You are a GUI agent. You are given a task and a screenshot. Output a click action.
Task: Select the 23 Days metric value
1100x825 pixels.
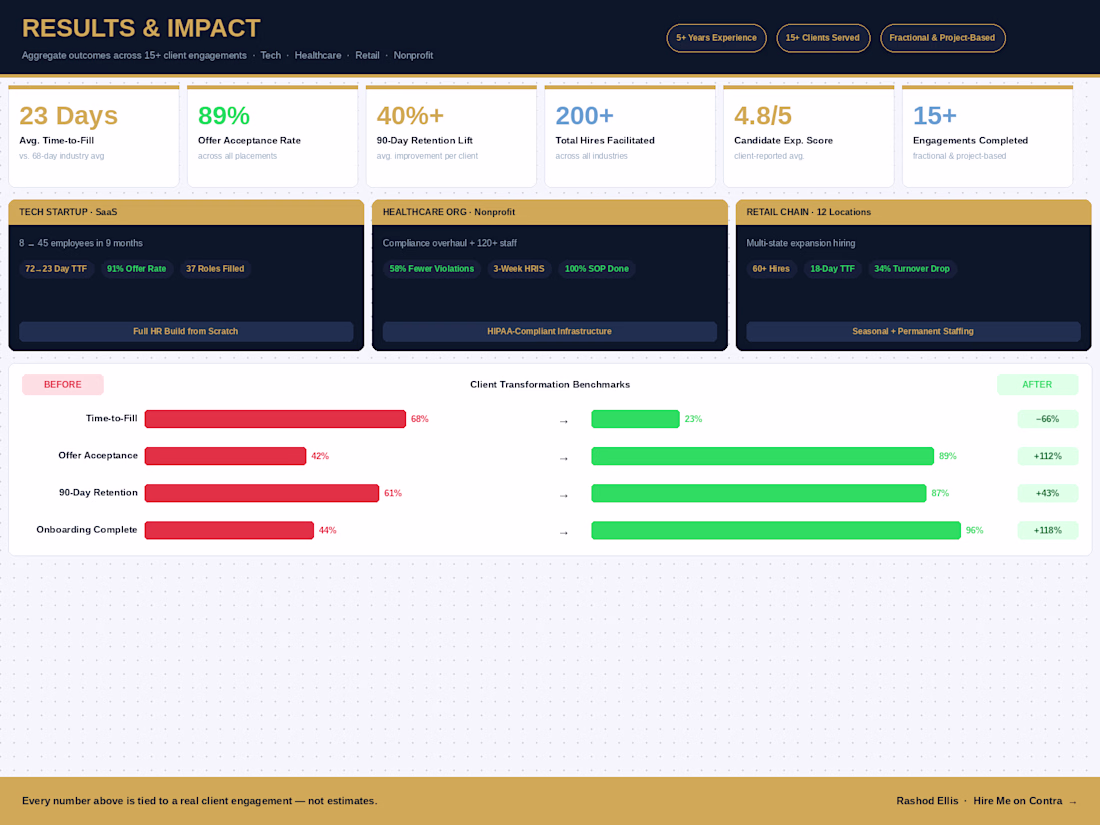tap(68, 116)
